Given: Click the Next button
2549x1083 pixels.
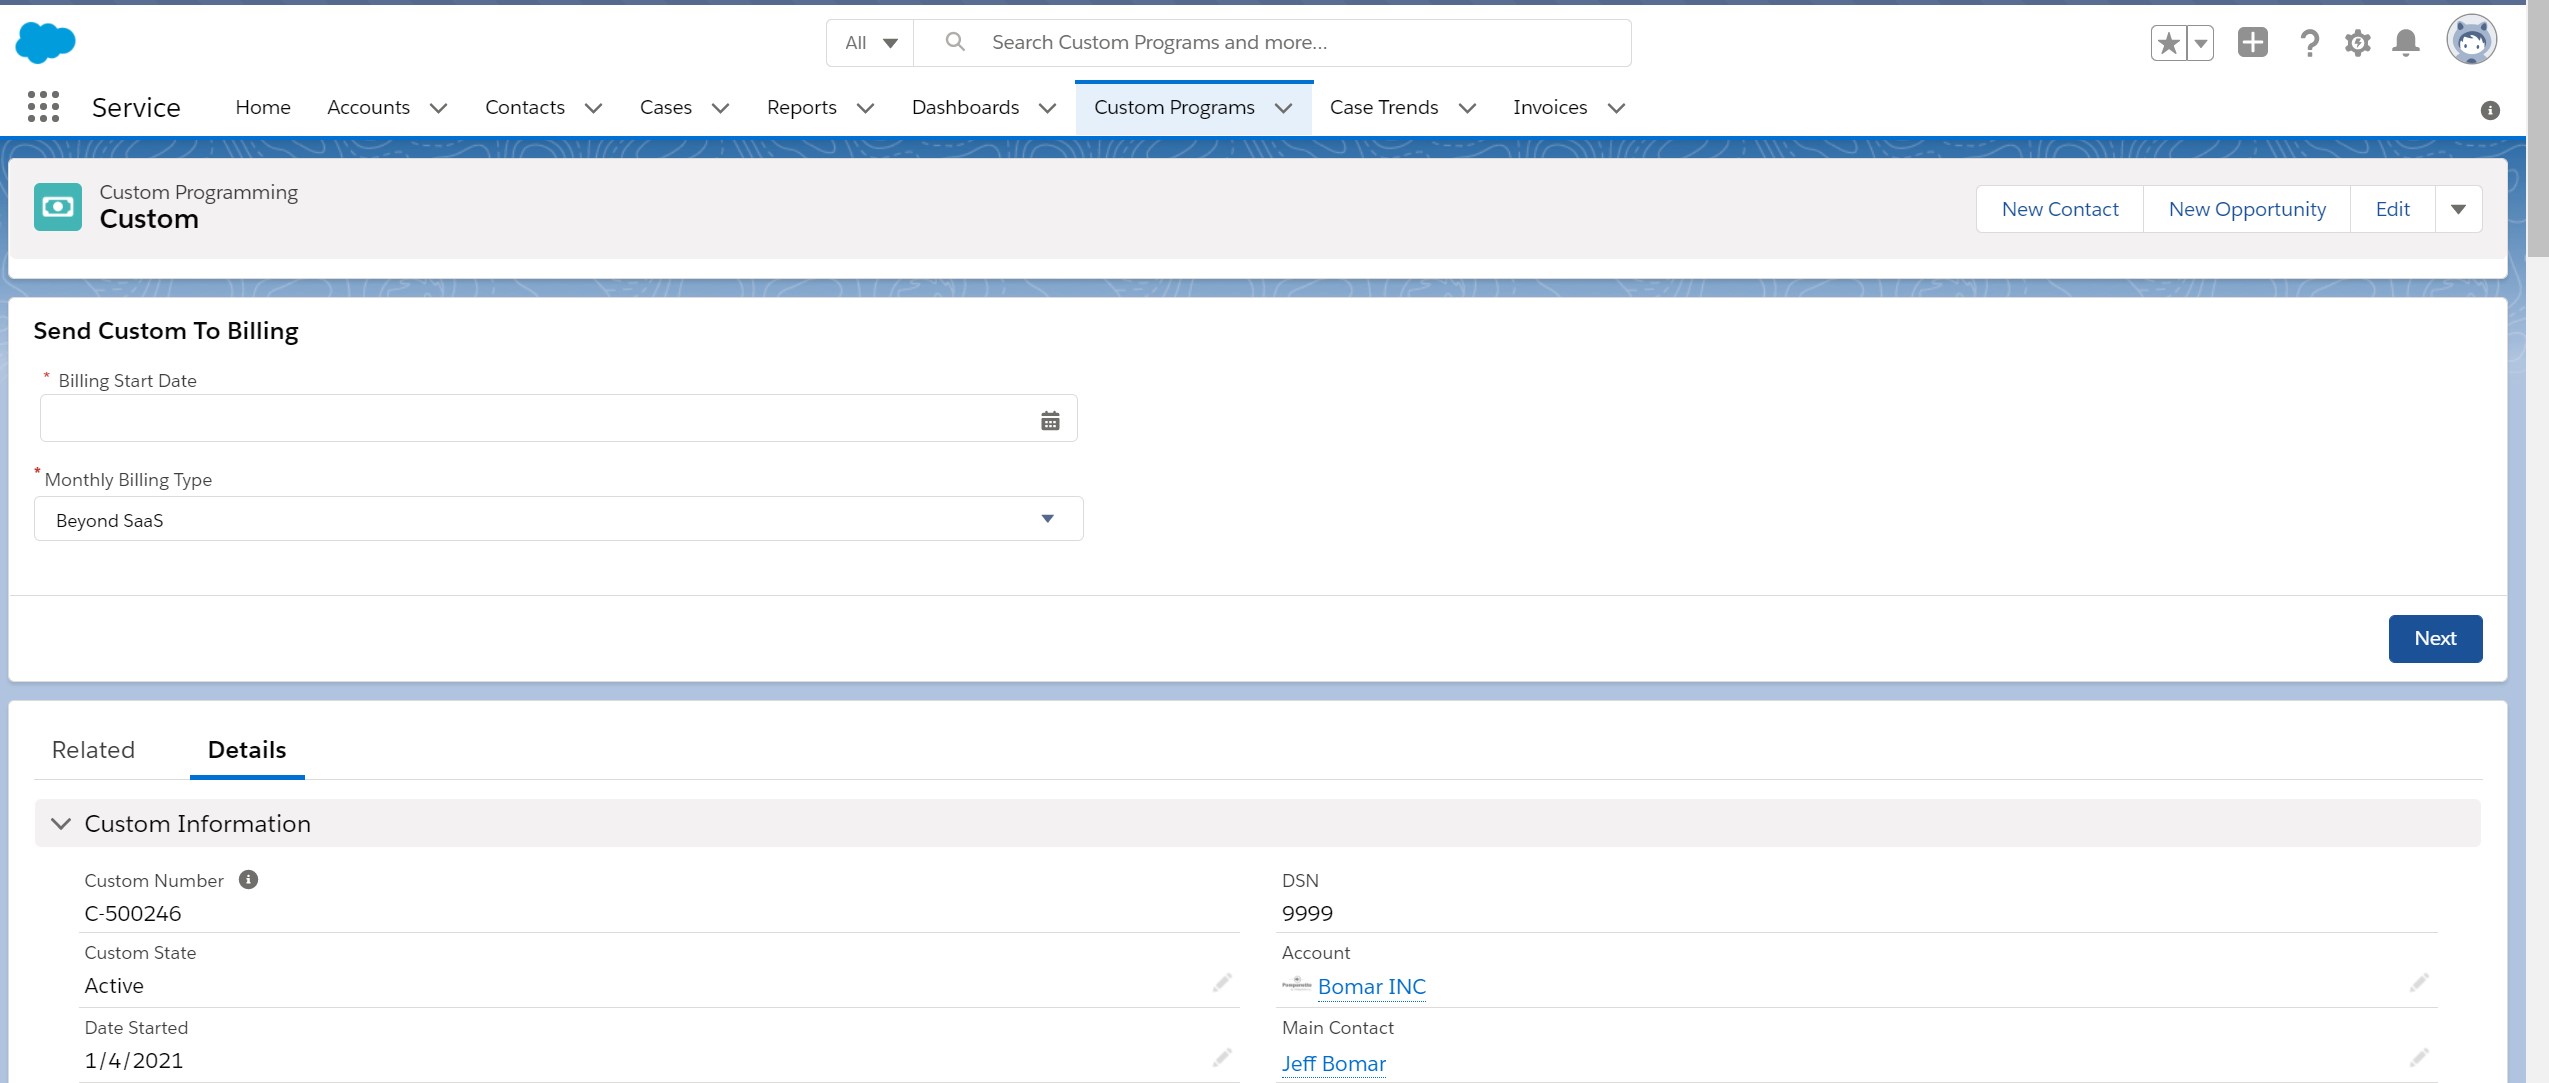Looking at the screenshot, I should click(x=2434, y=638).
